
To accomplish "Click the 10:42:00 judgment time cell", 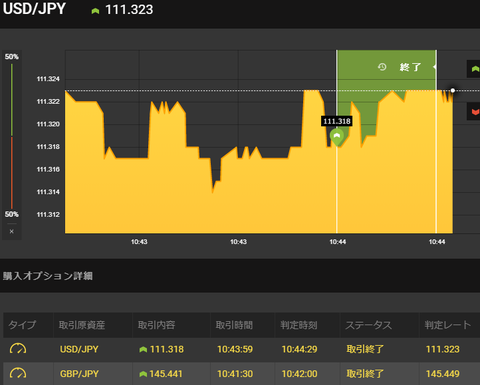I will 300,374.
